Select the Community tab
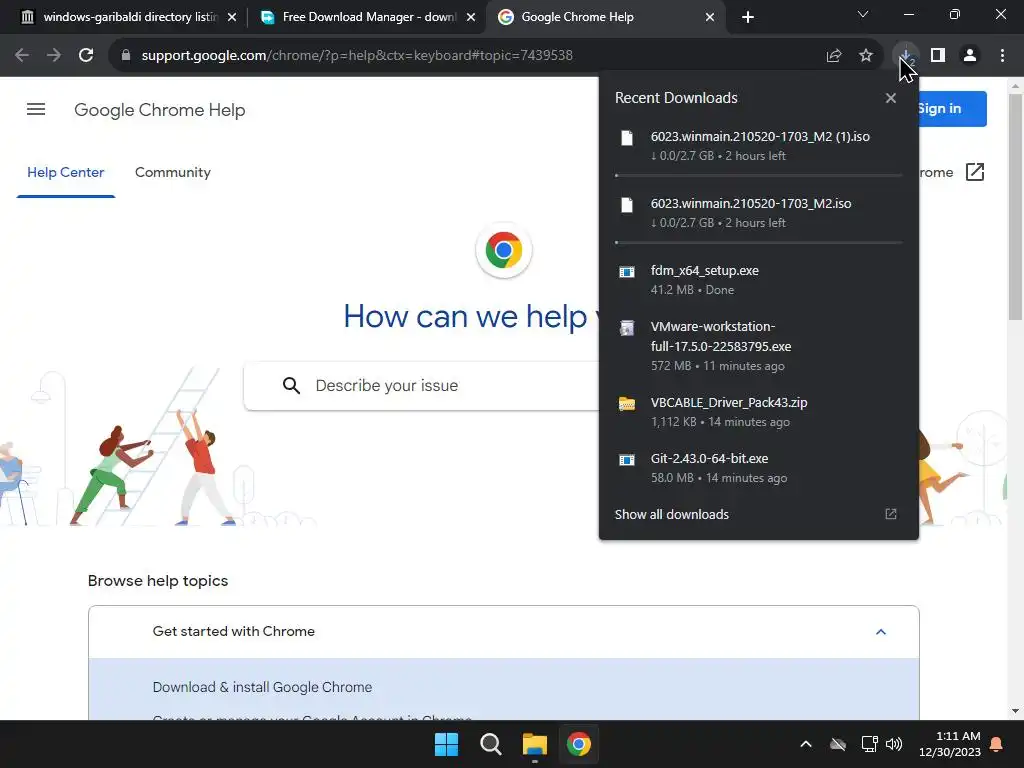The image size is (1024, 768). pos(172,172)
